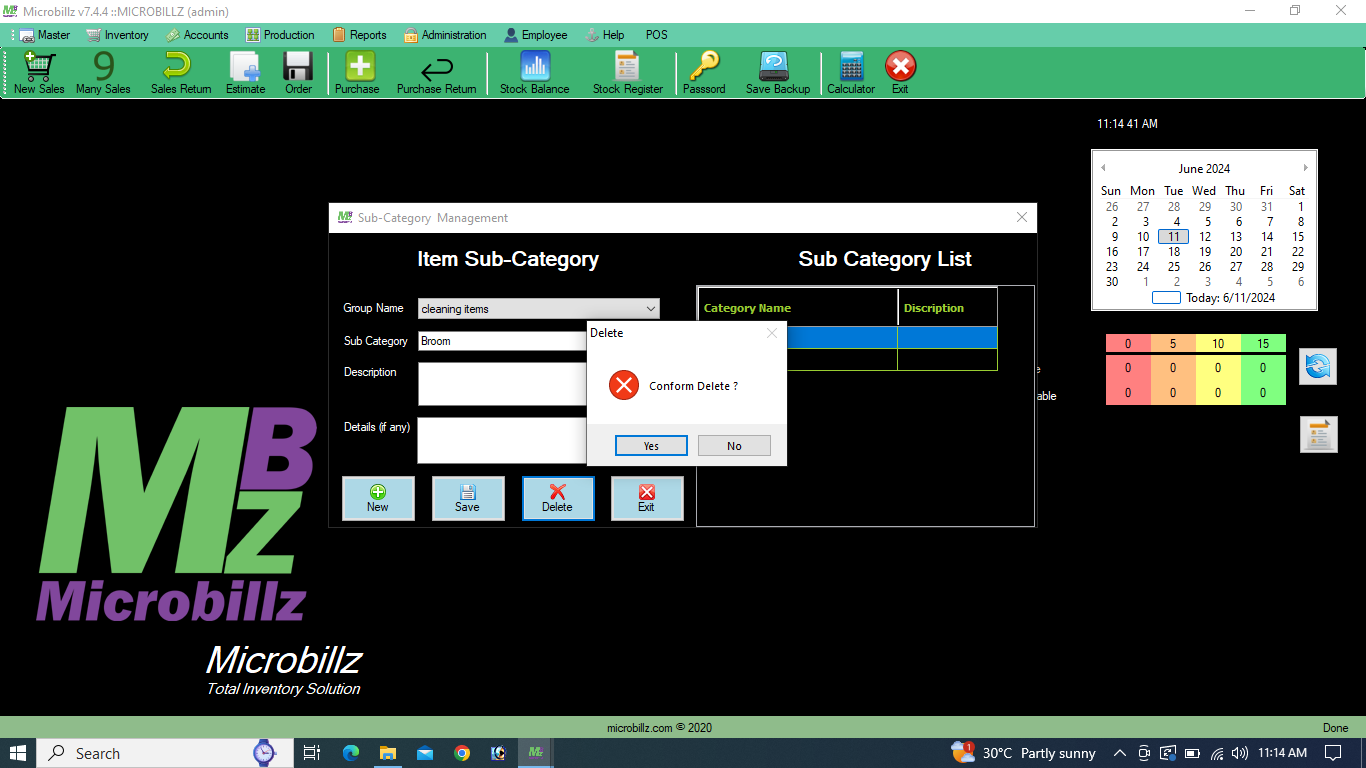Click the Many Sales toolbar icon
This screenshot has width=1366, height=768.
pyautogui.click(x=103, y=73)
